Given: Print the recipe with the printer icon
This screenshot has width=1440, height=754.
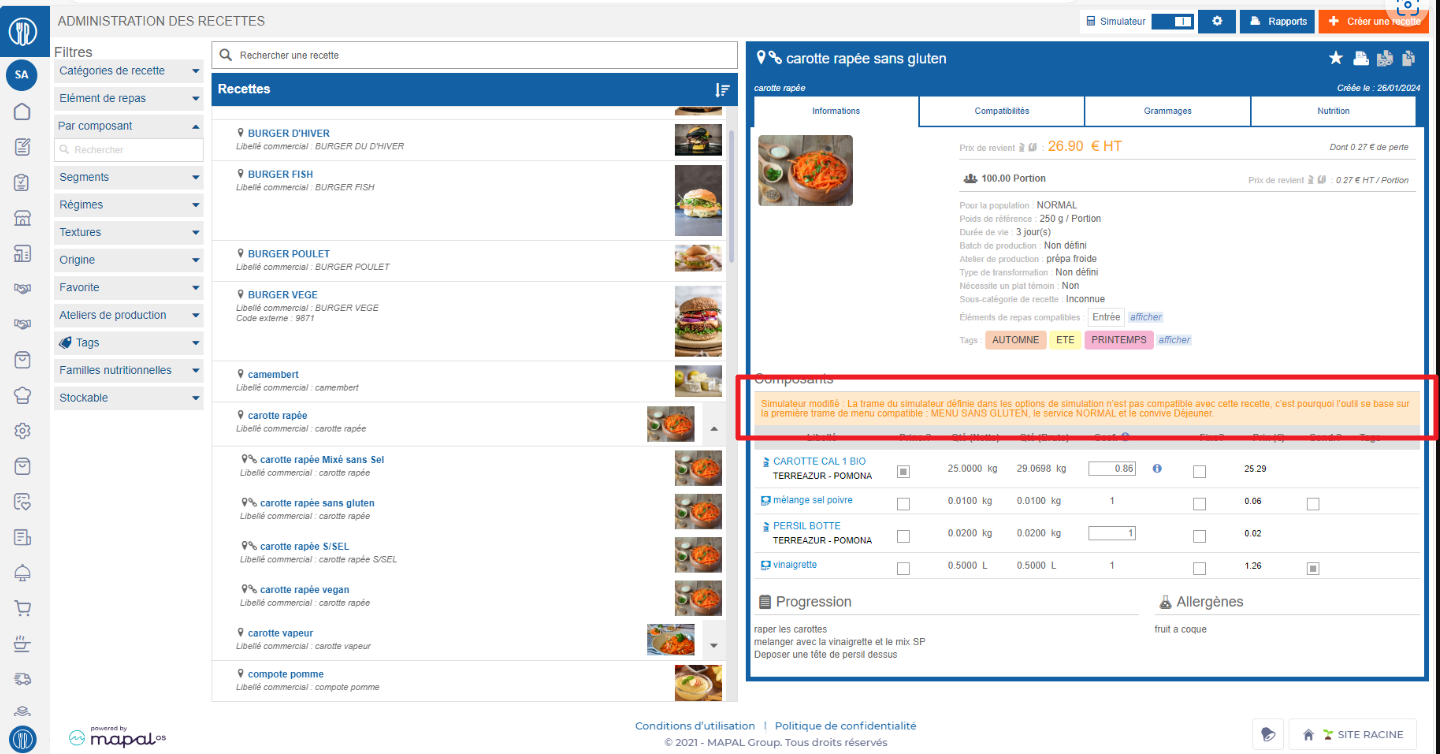Looking at the screenshot, I should point(1361,58).
